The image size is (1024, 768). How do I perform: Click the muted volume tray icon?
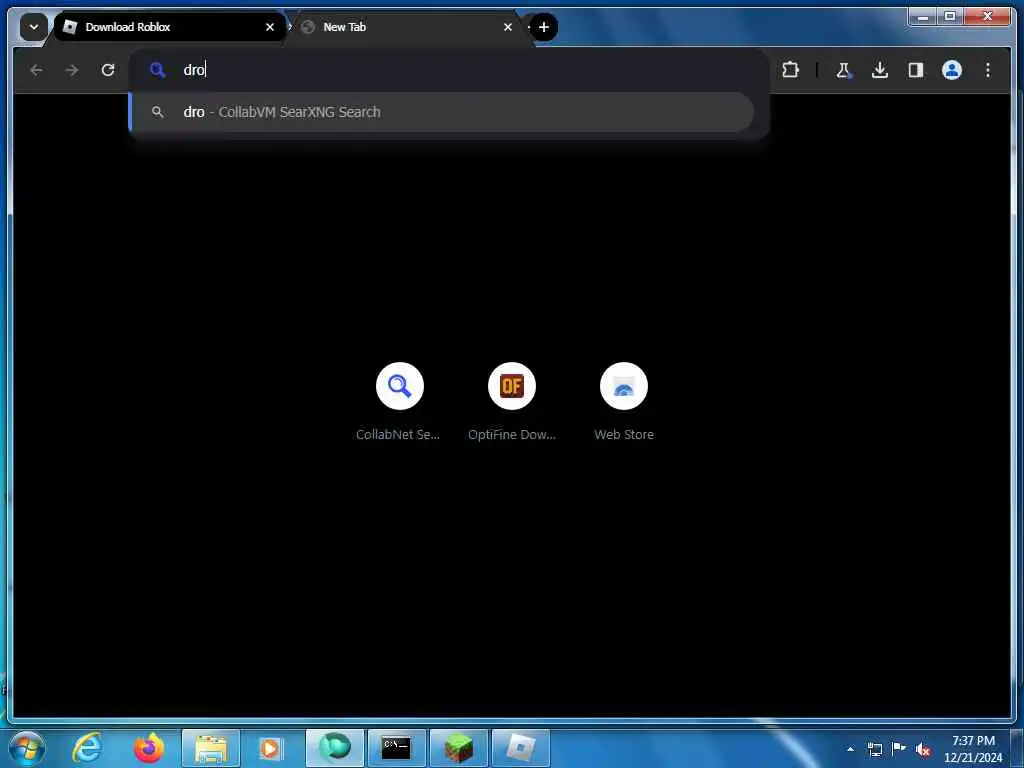(x=923, y=749)
